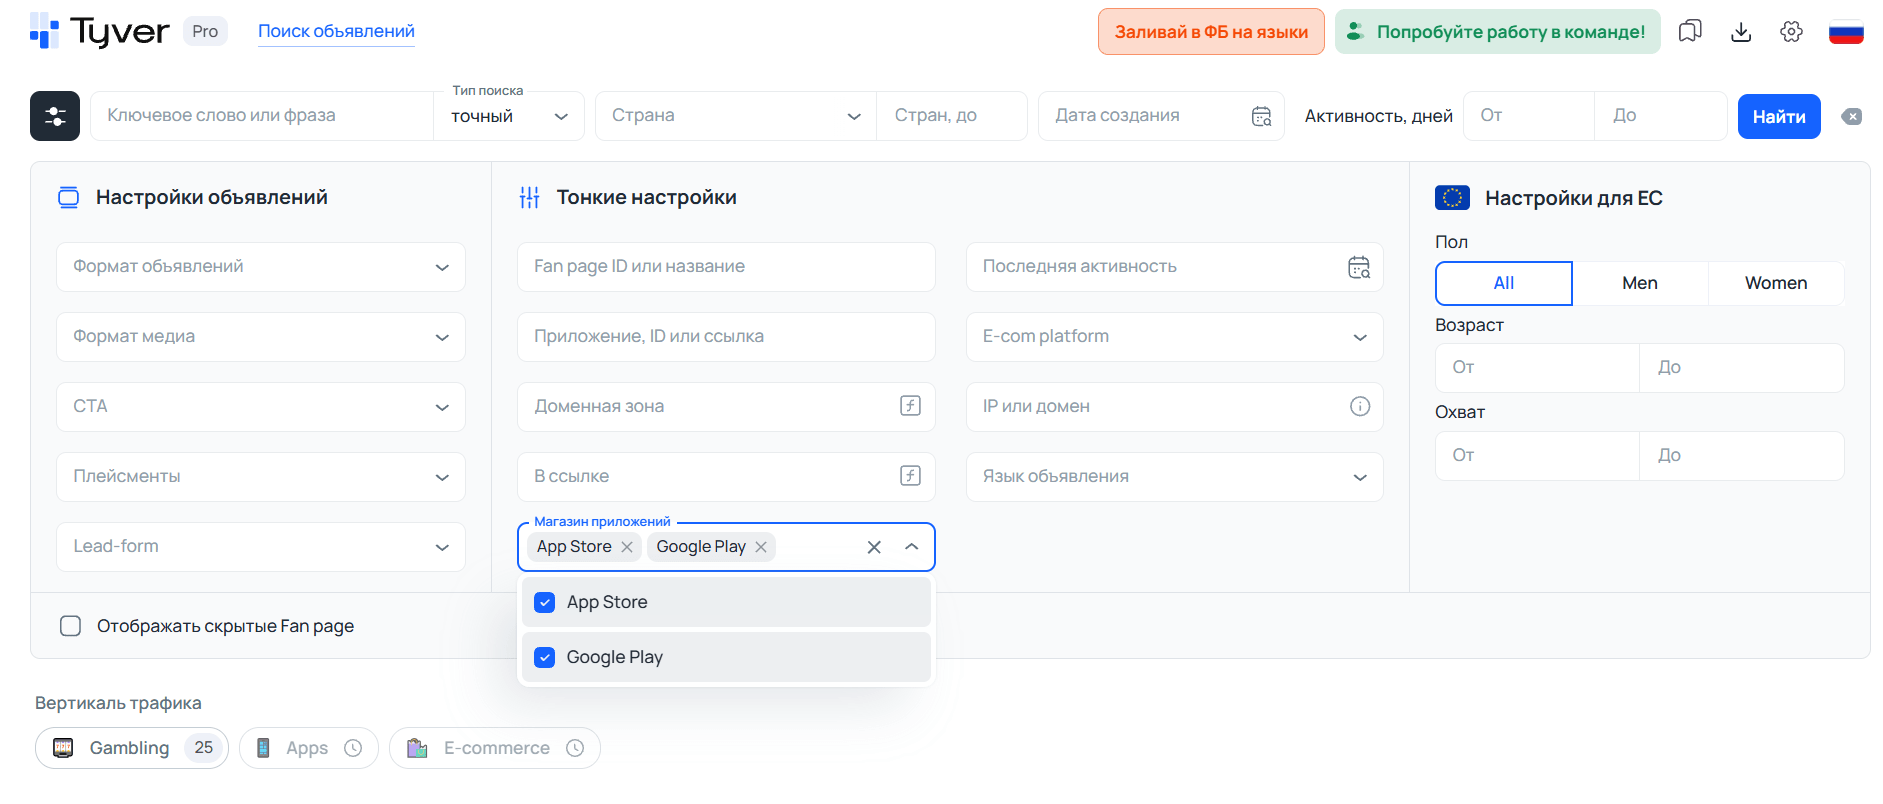
Task: Click the download icon in header
Action: click(x=1741, y=31)
